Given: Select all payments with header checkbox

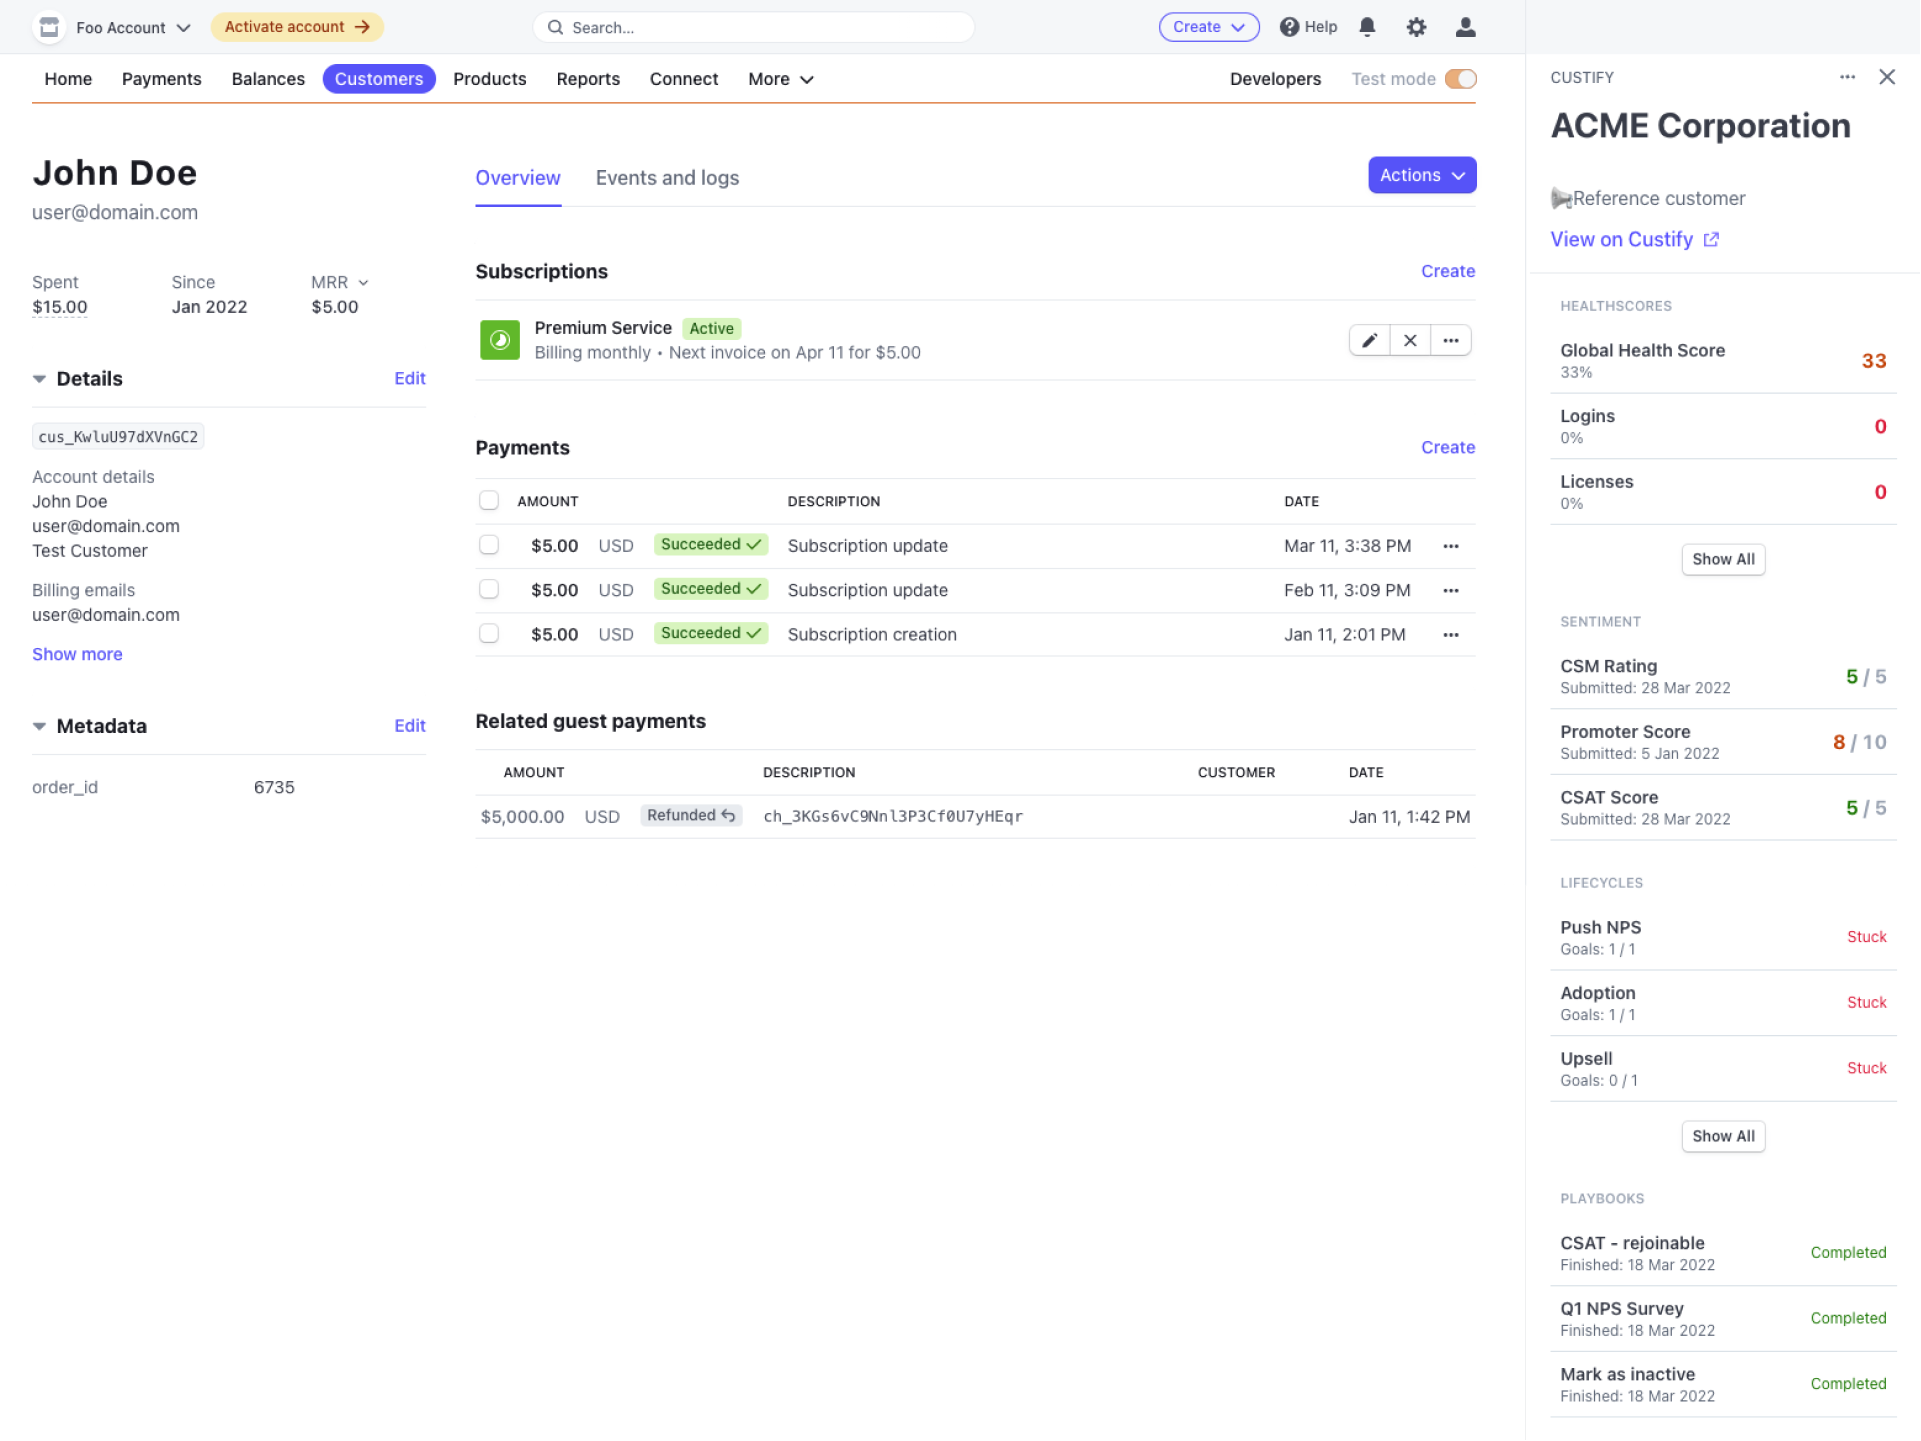Looking at the screenshot, I should click(489, 500).
